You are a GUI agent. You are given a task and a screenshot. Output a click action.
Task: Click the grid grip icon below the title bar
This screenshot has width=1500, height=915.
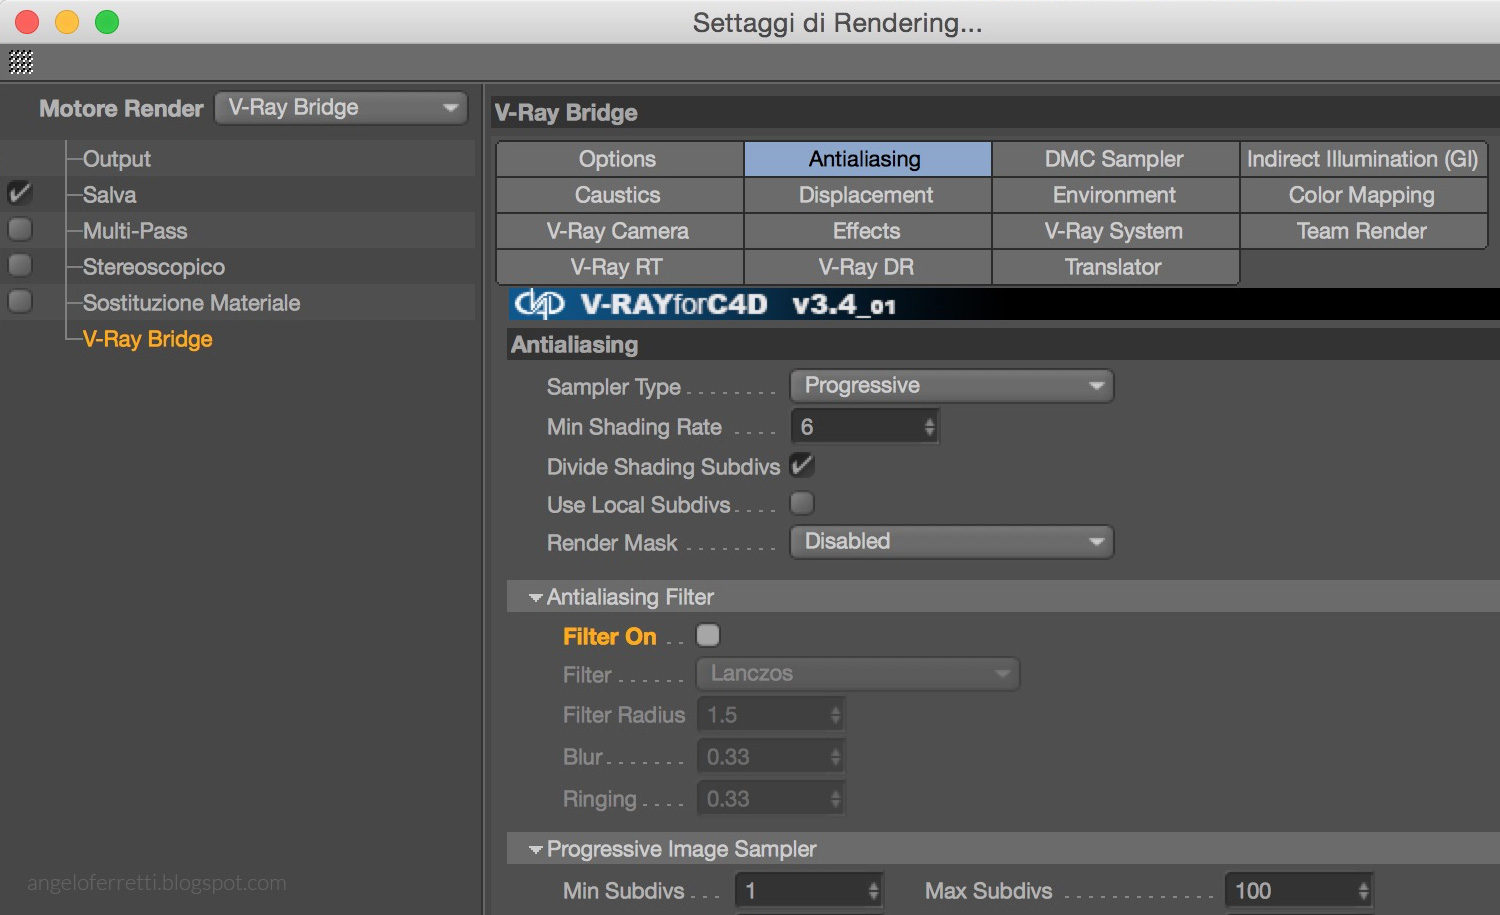21,62
